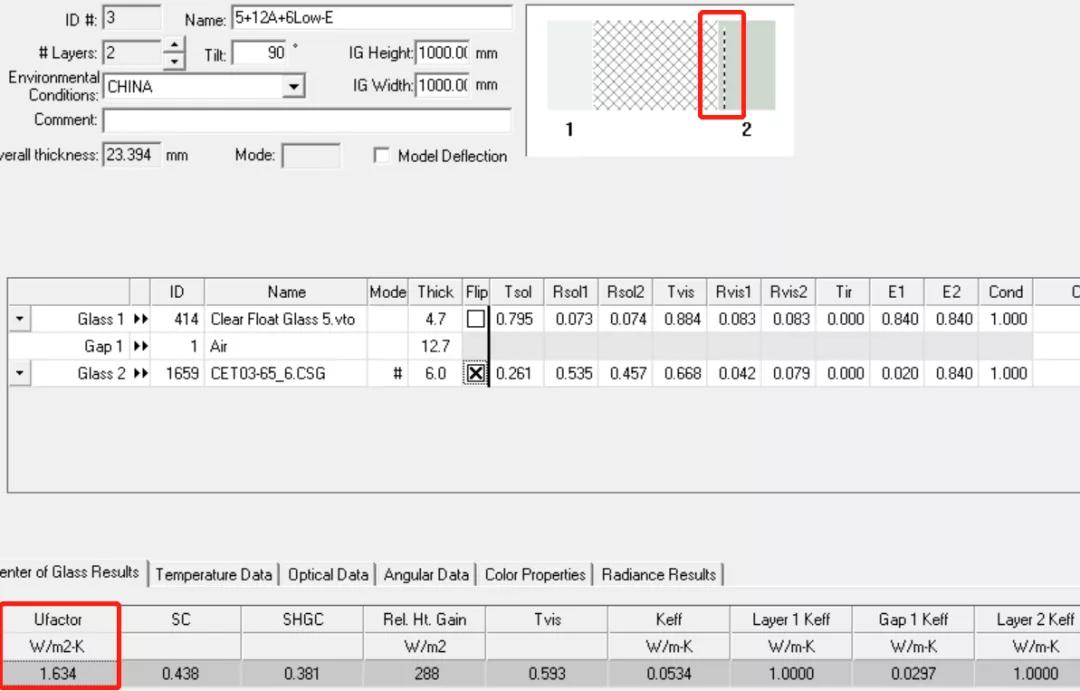Decrease number of layers with down arrow
Image resolution: width=1080 pixels, height=691 pixels.
pos(175,61)
